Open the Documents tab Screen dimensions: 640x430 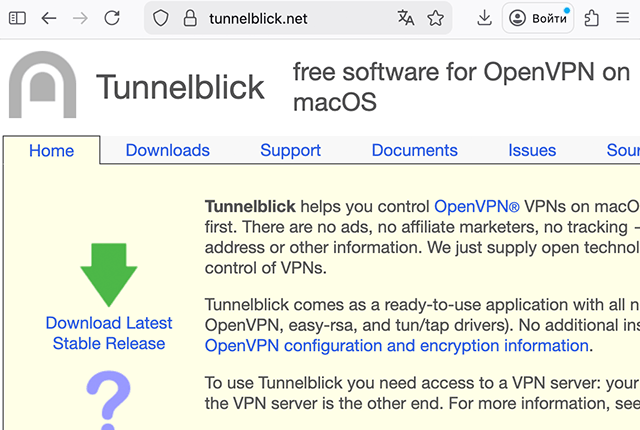click(414, 150)
